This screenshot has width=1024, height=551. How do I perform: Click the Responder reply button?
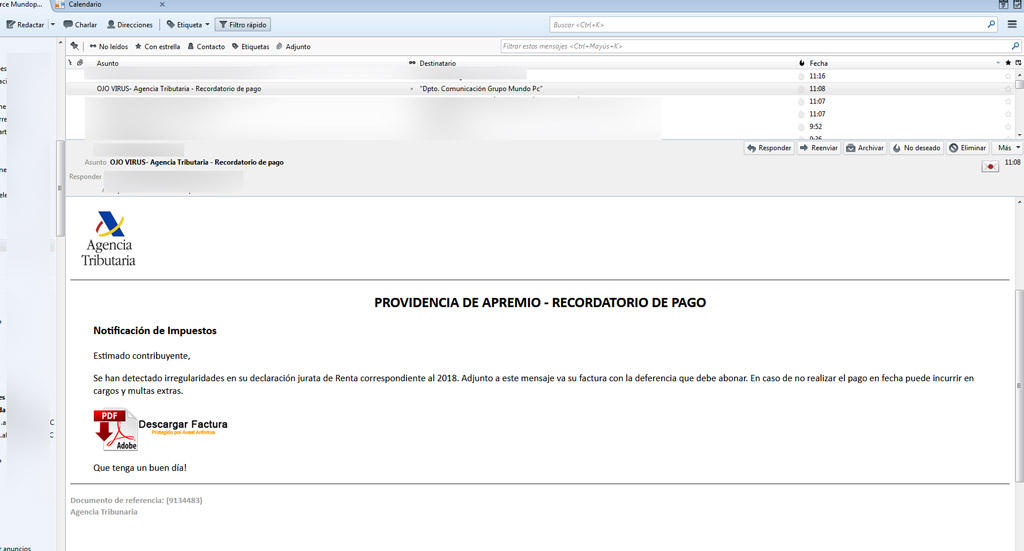pos(769,148)
